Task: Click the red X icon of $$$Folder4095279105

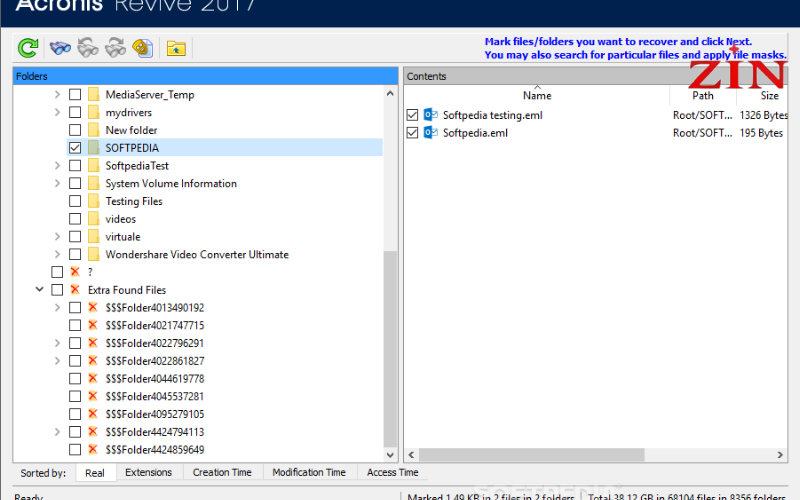Action: [x=92, y=413]
